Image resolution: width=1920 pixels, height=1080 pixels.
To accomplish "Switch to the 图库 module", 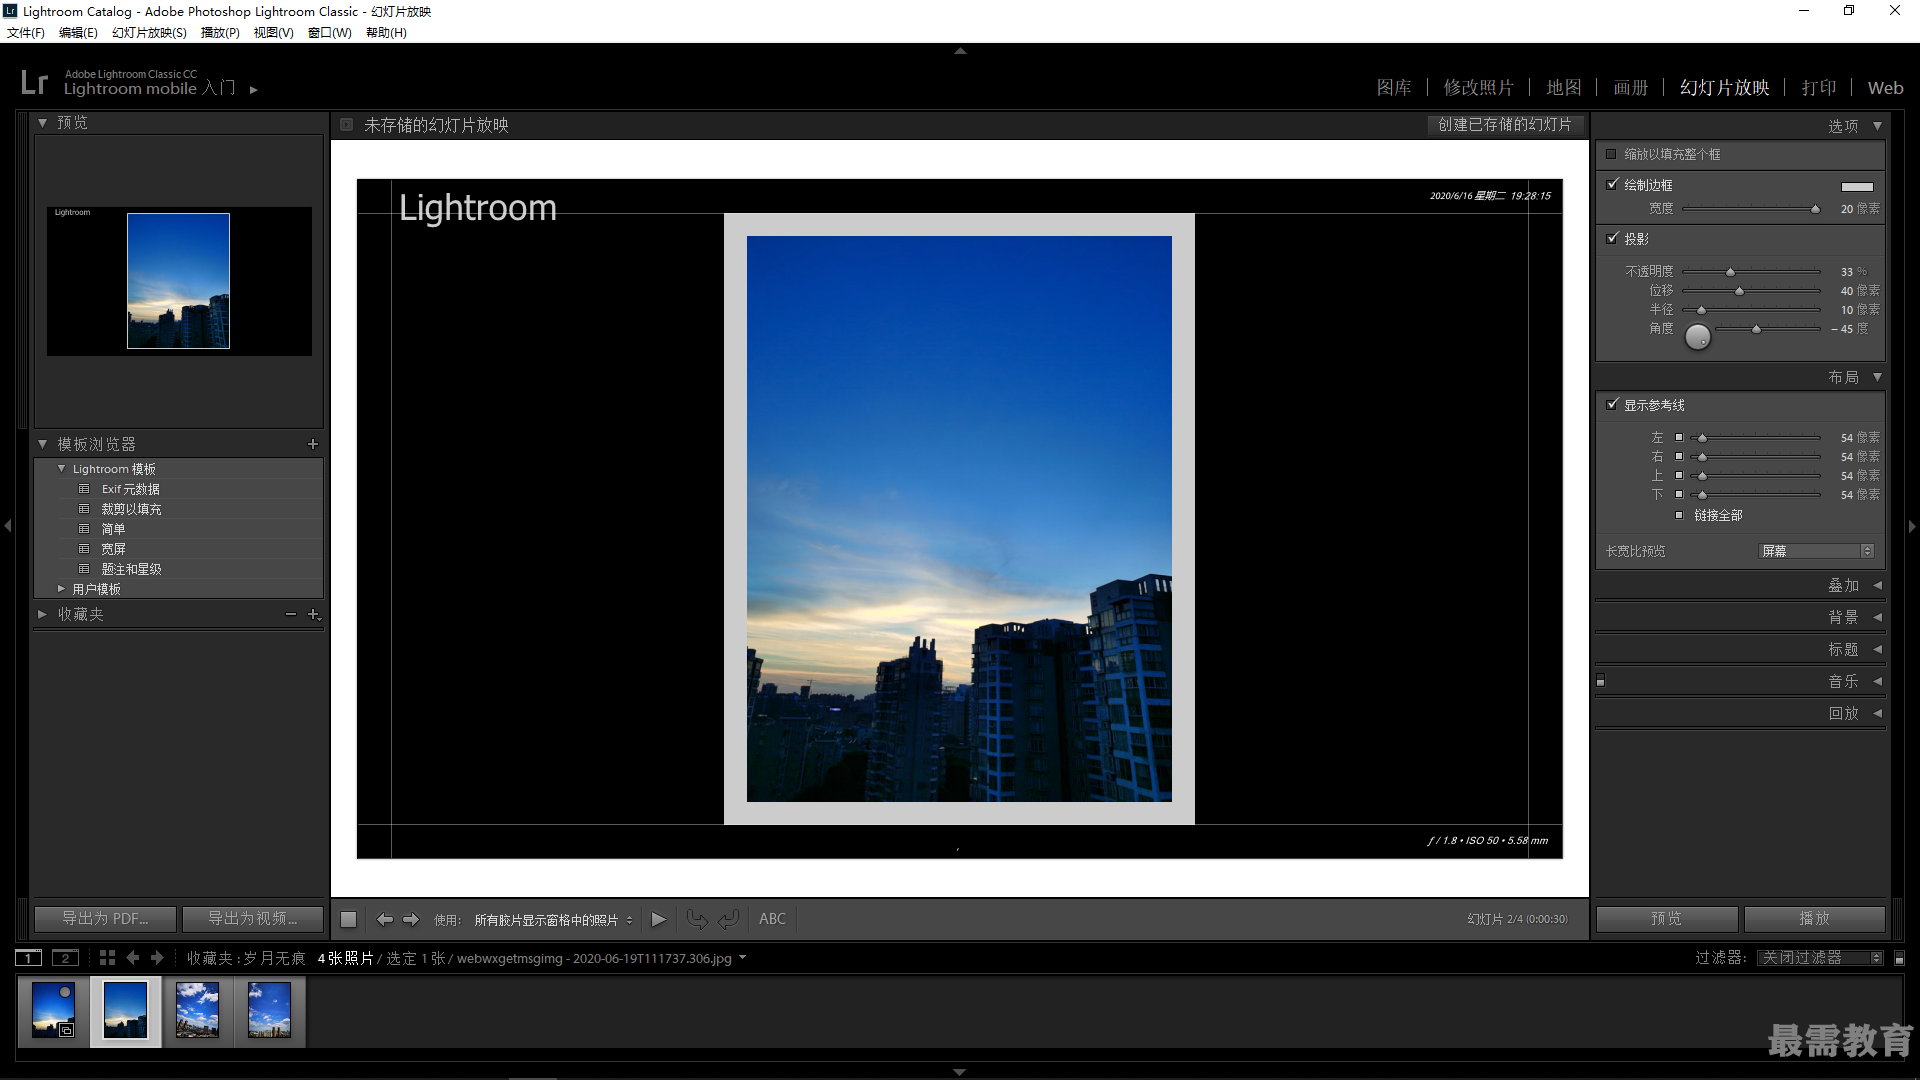I will coord(1394,88).
